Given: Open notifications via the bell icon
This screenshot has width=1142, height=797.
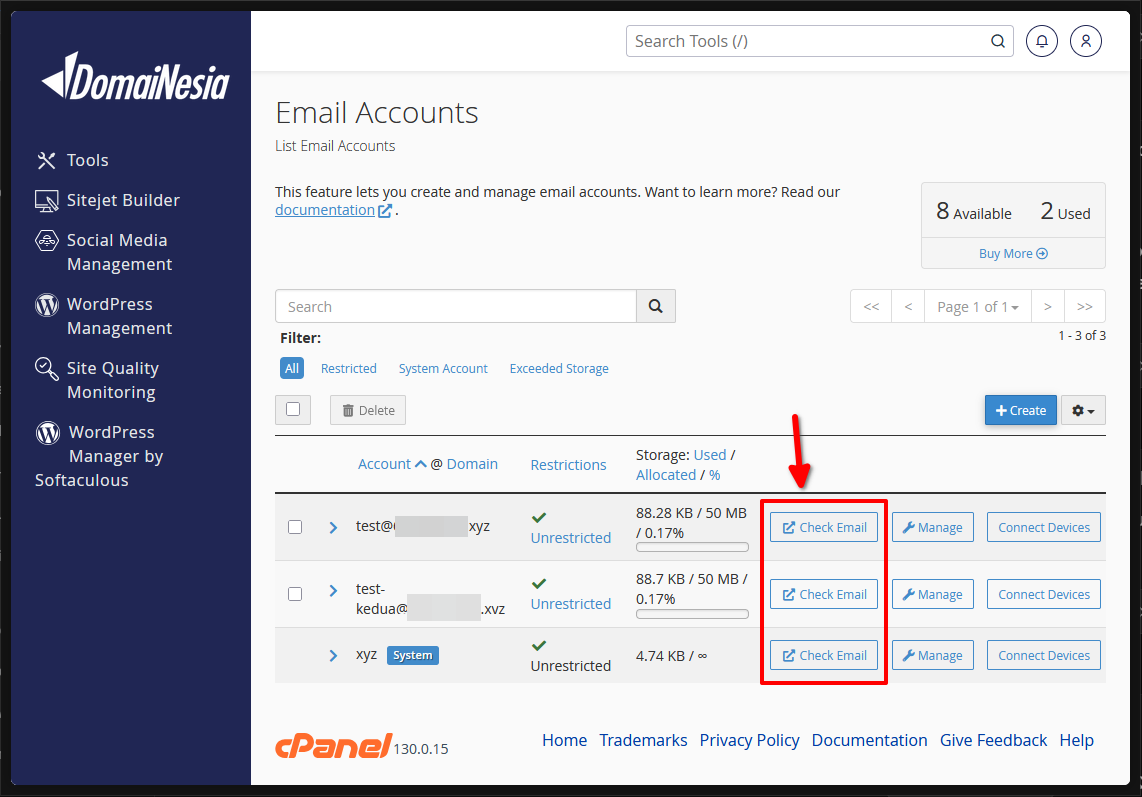Looking at the screenshot, I should [x=1041, y=41].
